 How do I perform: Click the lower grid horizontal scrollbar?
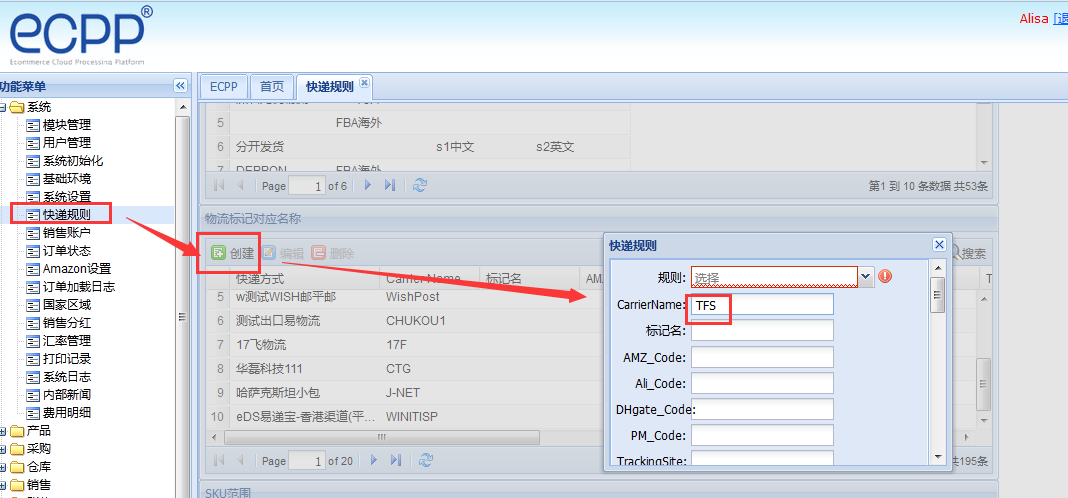380,438
